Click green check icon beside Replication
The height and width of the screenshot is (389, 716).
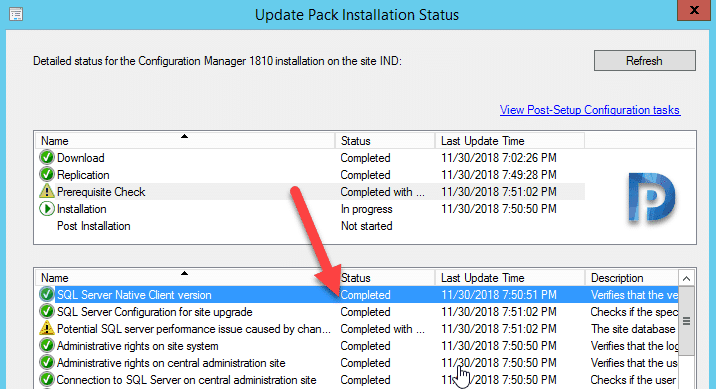pos(47,174)
